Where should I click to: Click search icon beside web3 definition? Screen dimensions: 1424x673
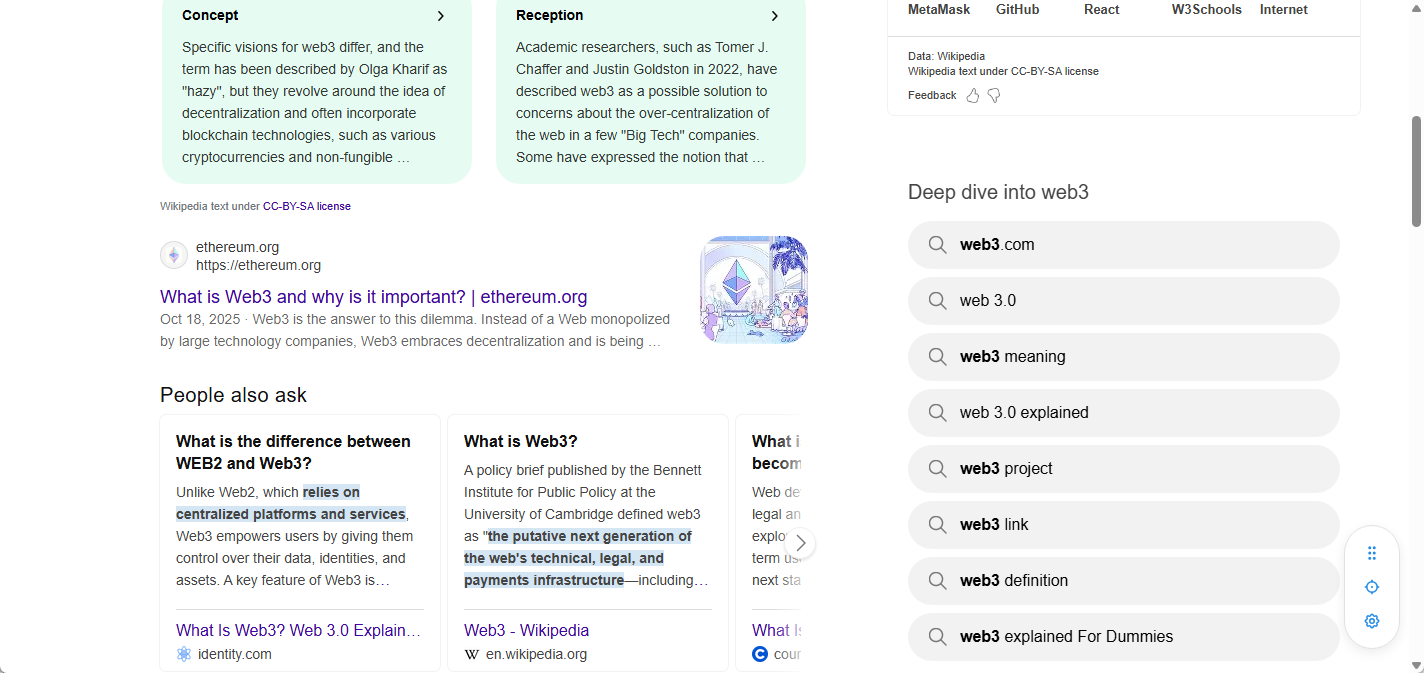tap(937, 581)
